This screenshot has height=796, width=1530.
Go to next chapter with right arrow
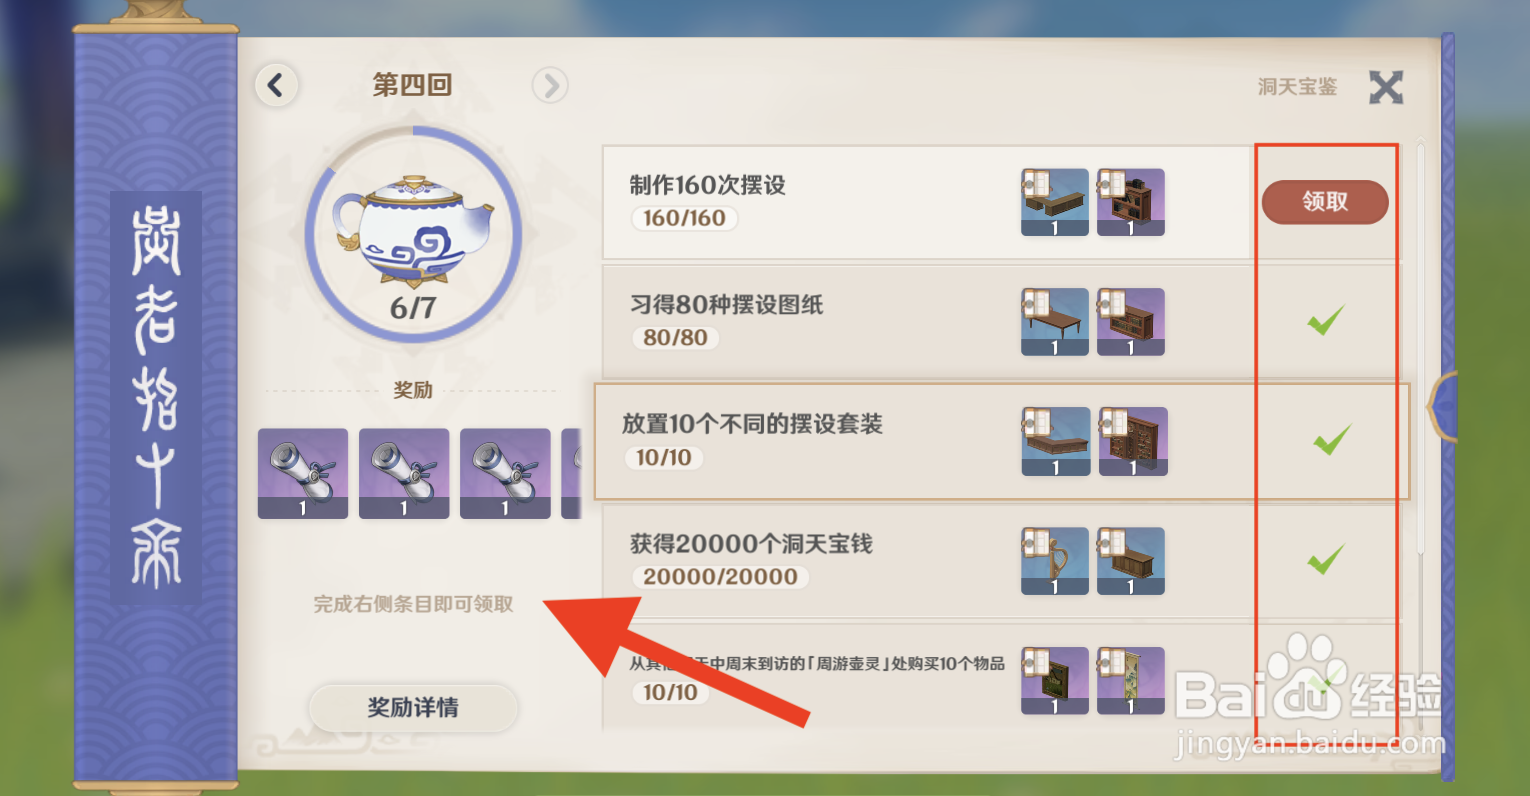tap(550, 85)
